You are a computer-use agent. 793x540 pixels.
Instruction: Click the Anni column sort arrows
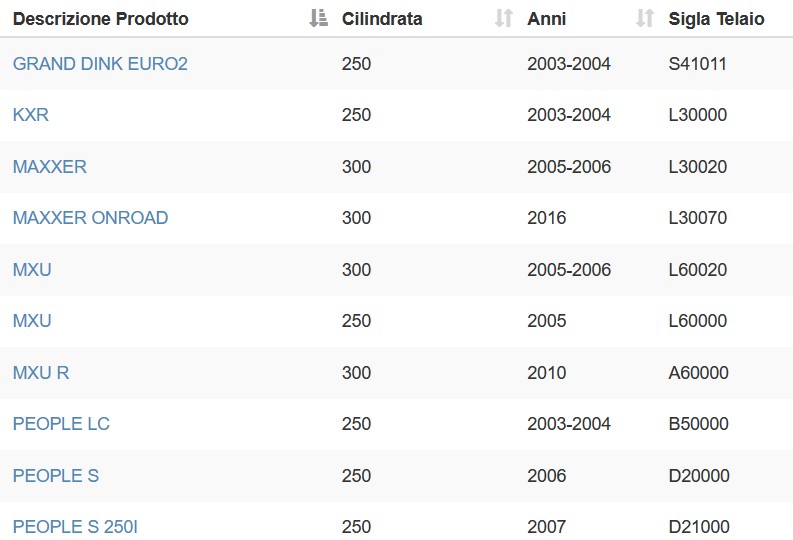pyautogui.click(x=645, y=18)
